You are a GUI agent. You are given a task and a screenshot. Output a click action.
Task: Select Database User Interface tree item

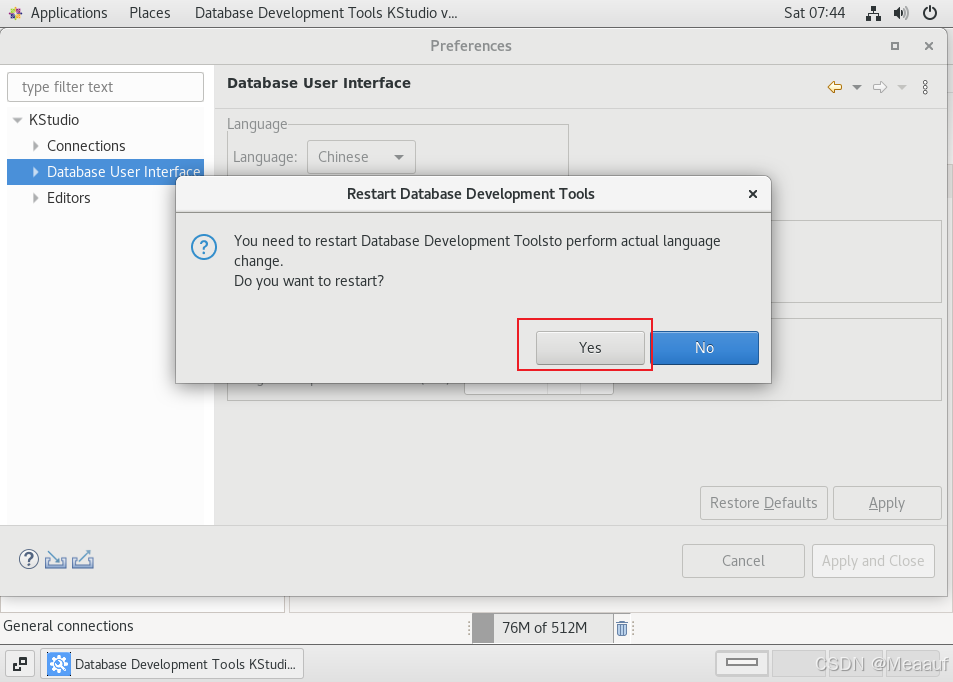(x=123, y=172)
